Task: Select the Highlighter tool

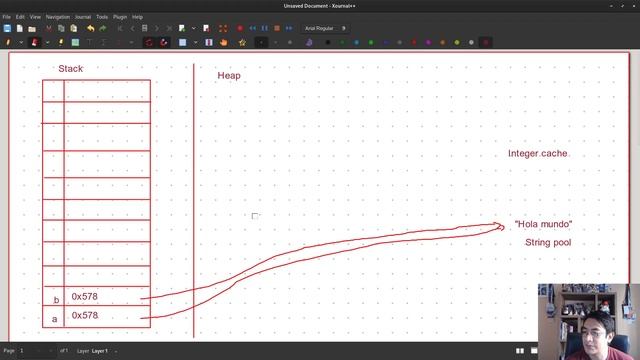Action: [61, 42]
